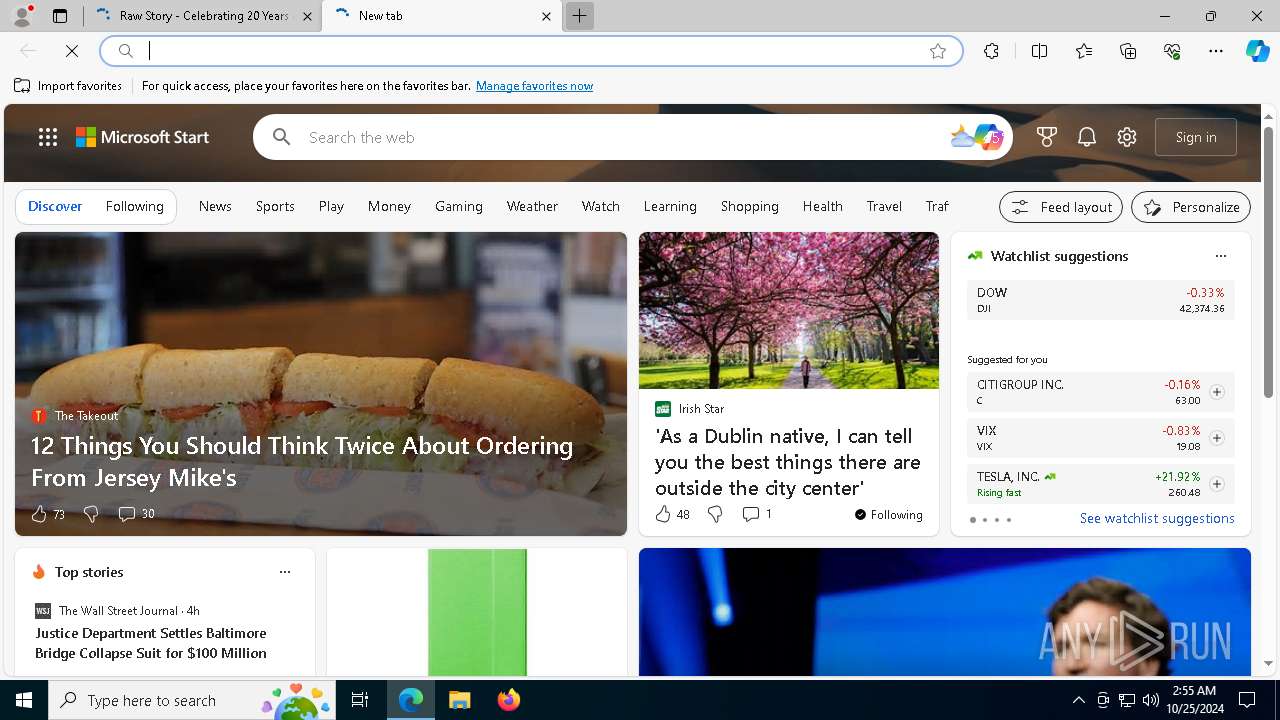Image resolution: width=1280 pixels, height=720 pixels.
Task: Add Tesla, Inc. to watchlist
Action: [x=1217, y=484]
